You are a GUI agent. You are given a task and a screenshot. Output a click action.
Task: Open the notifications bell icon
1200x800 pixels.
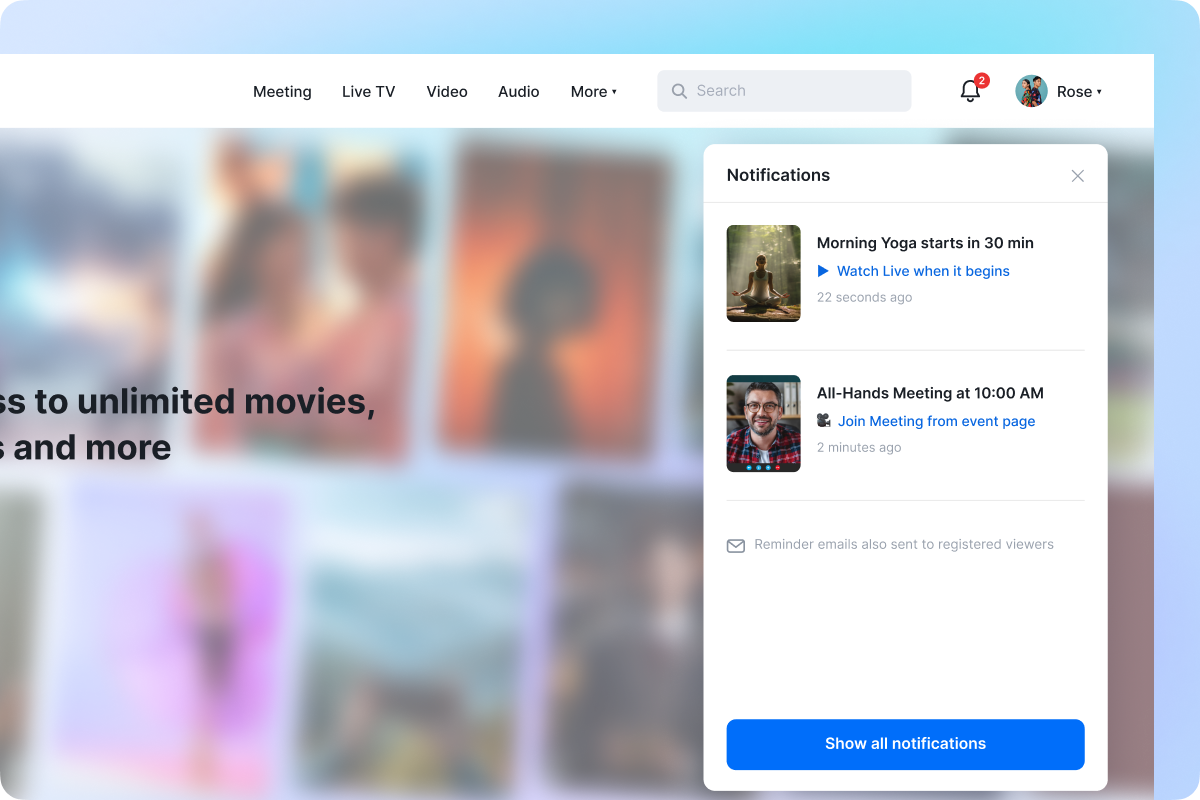click(x=970, y=91)
